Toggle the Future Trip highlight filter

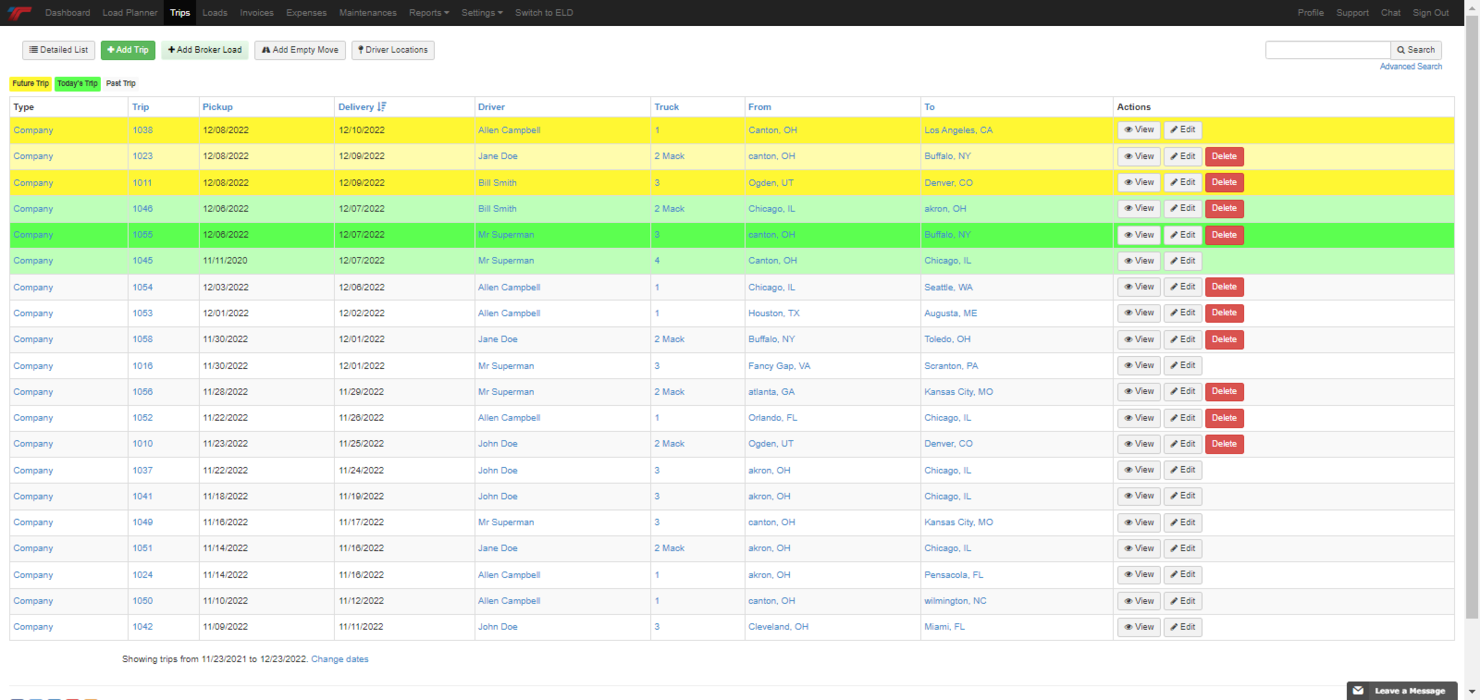click(x=29, y=83)
